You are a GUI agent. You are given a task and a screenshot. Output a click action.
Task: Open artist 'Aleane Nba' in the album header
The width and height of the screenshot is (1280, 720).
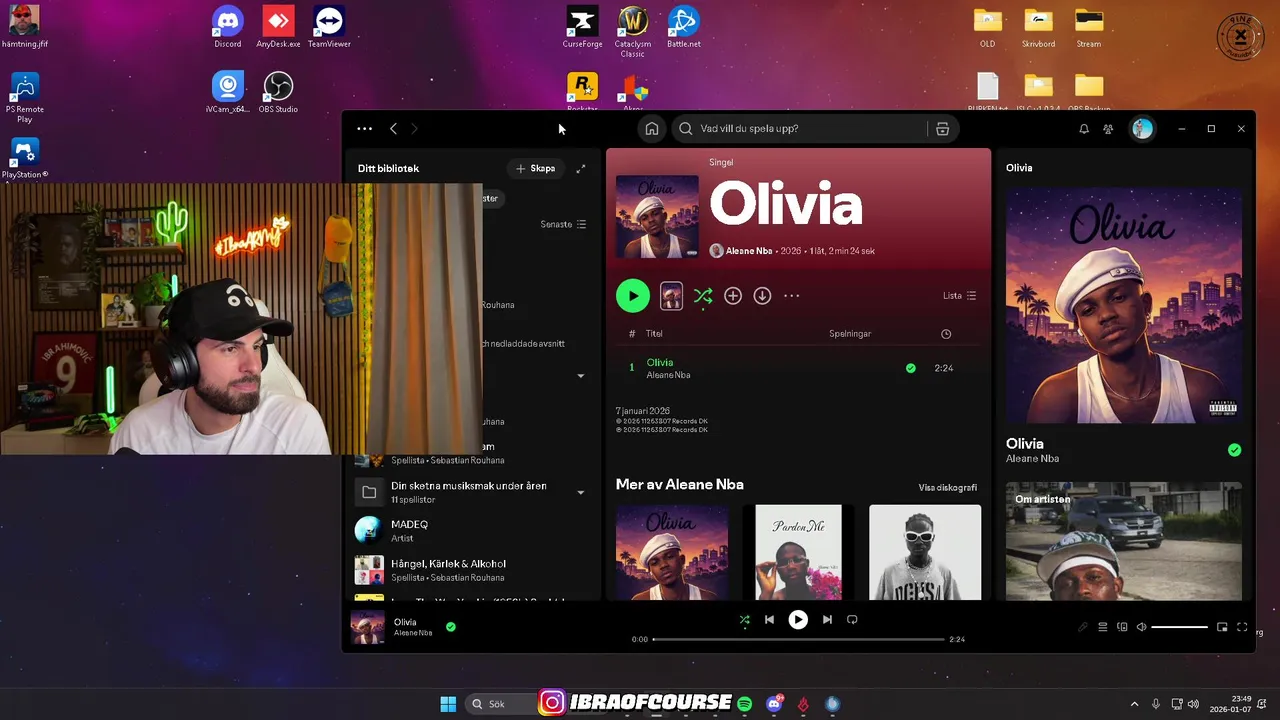(748, 251)
